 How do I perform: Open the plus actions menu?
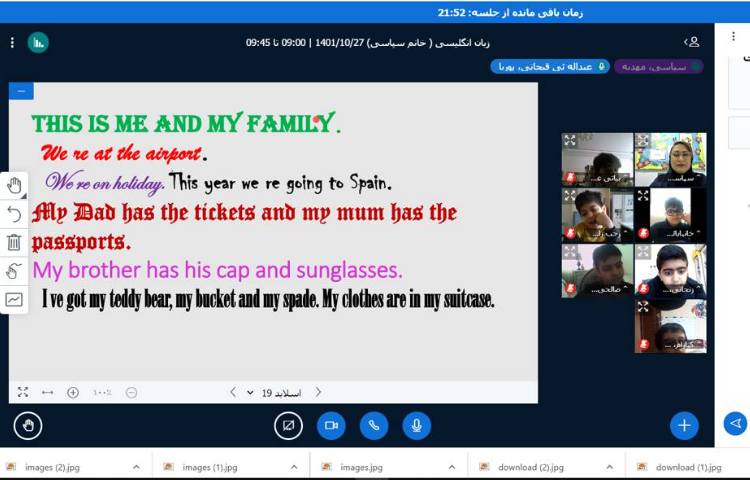tap(684, 425)
